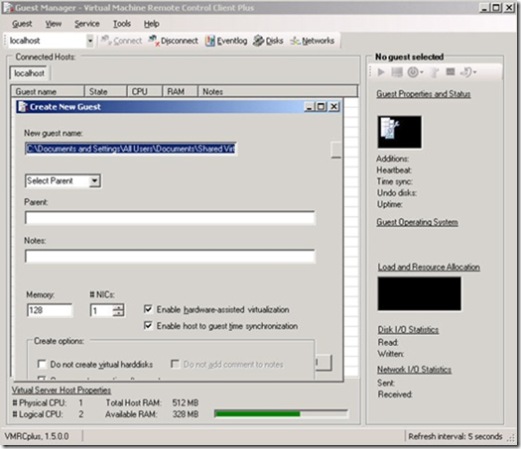
Task: Click the Refresh interval: 5 seconds status text
Action: coord(455,436)
